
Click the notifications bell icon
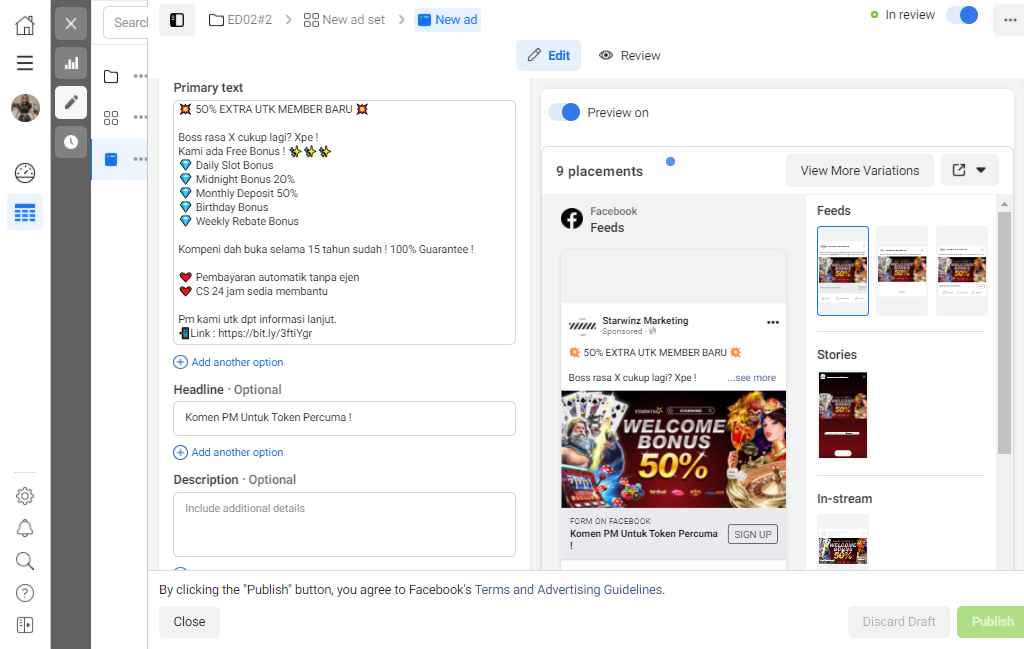point(25,528)
